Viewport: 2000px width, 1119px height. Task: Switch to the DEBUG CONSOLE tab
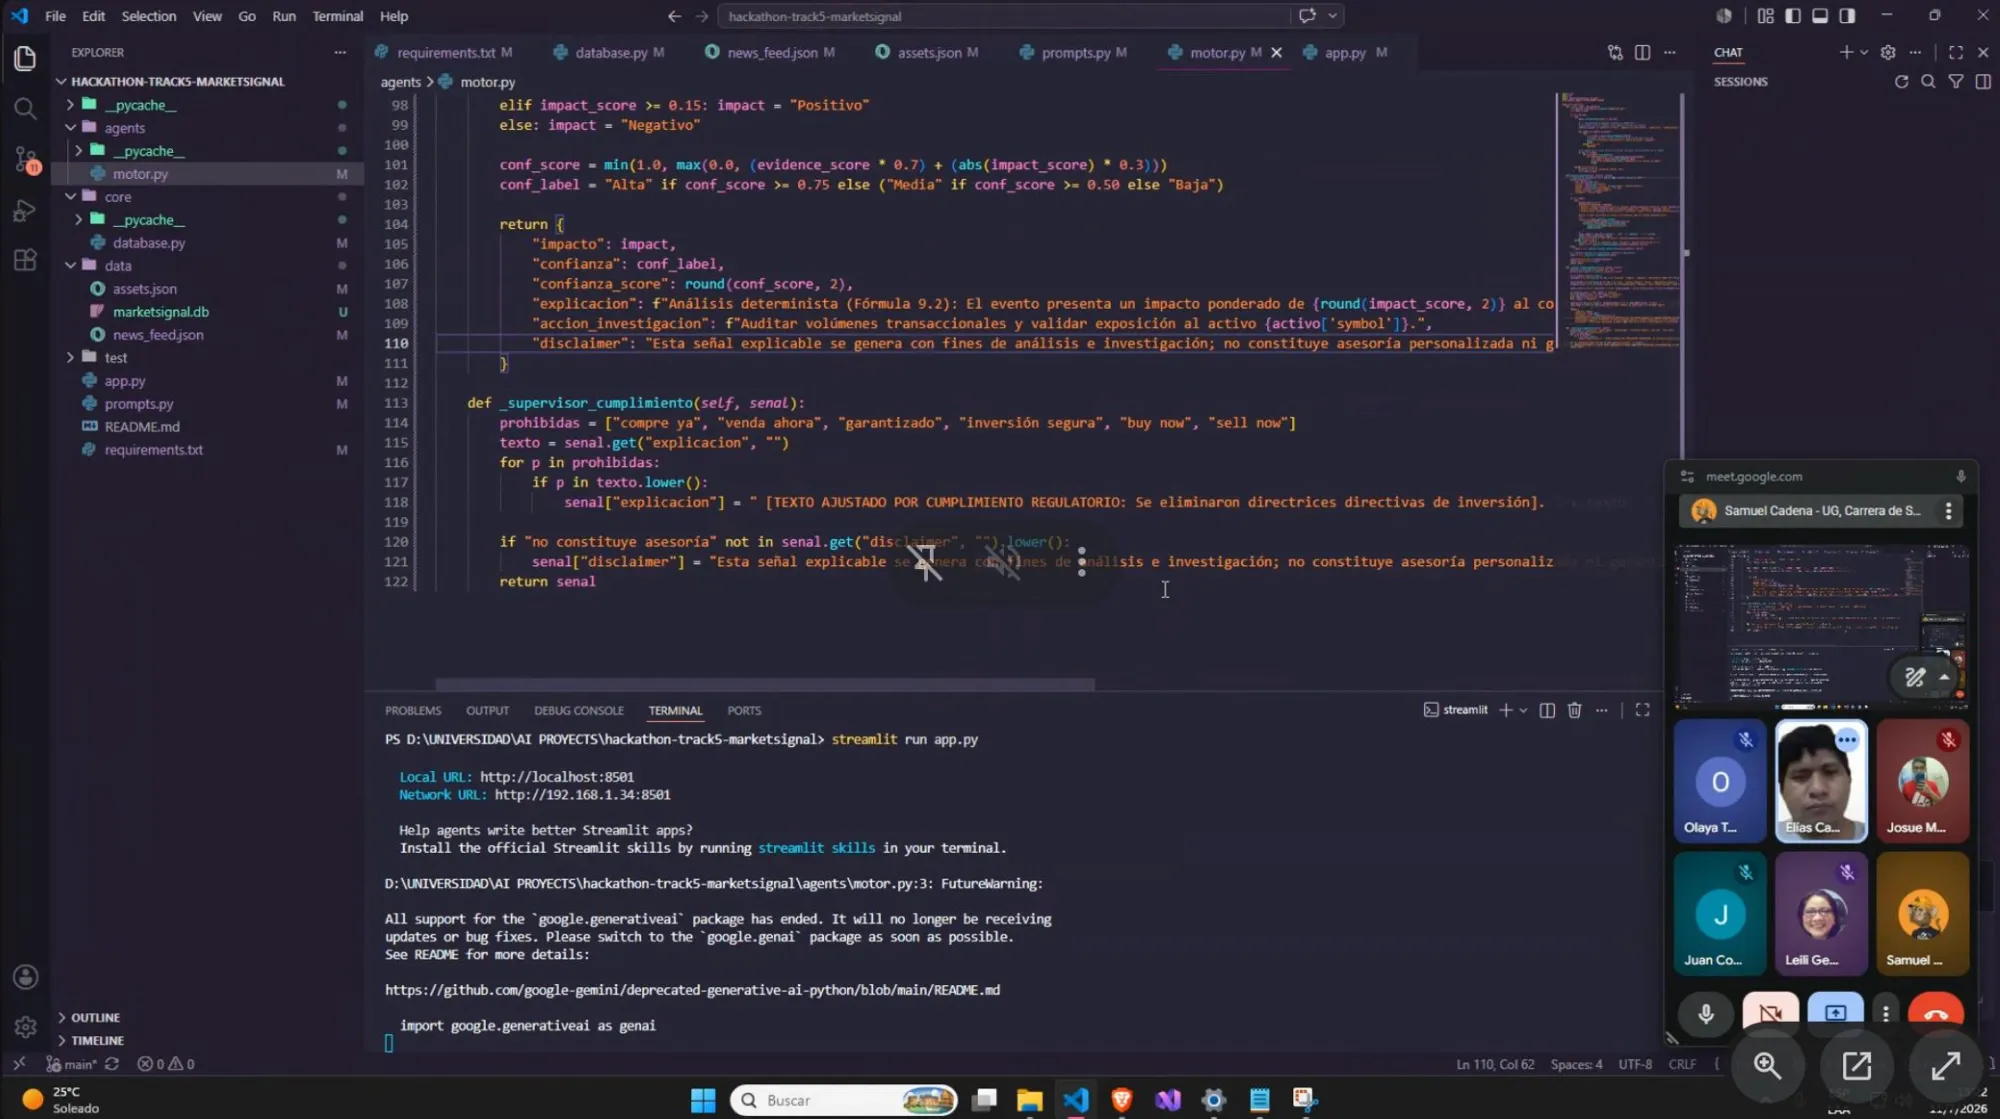(x=578, y=710)
